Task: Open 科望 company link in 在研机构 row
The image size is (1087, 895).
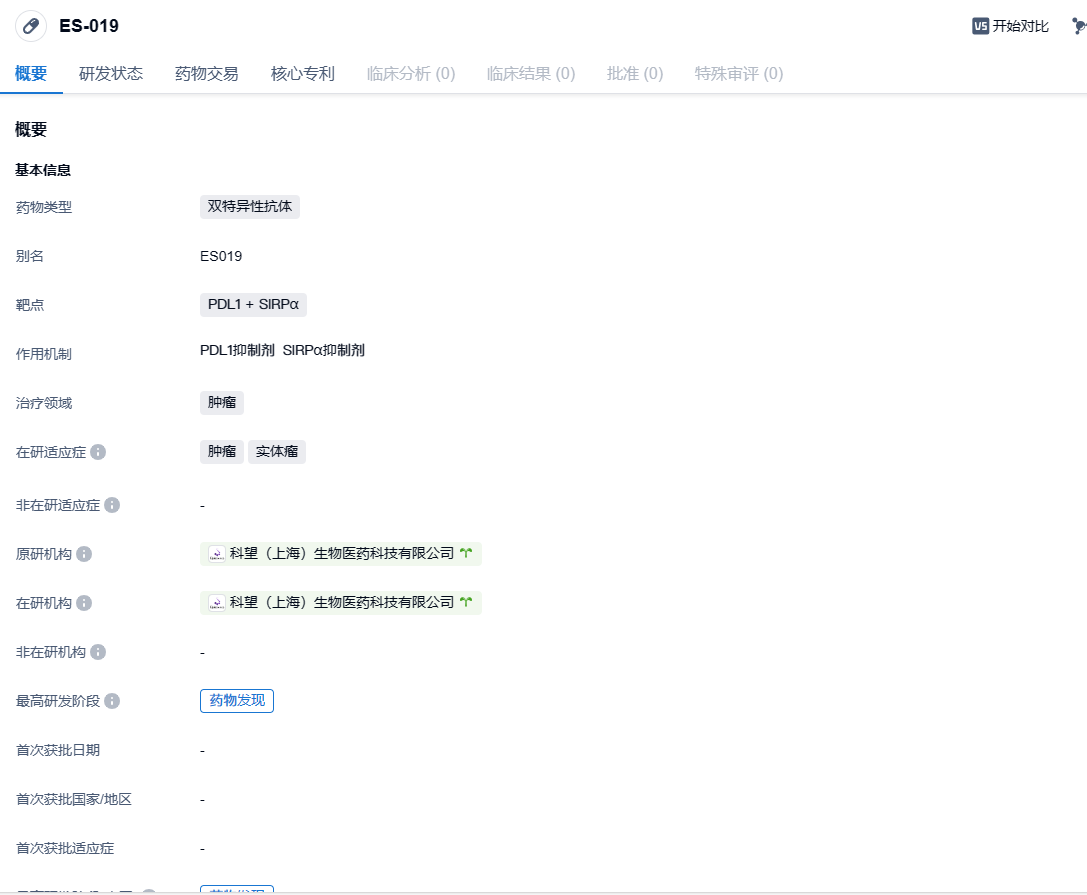Action: click(341, 603)
